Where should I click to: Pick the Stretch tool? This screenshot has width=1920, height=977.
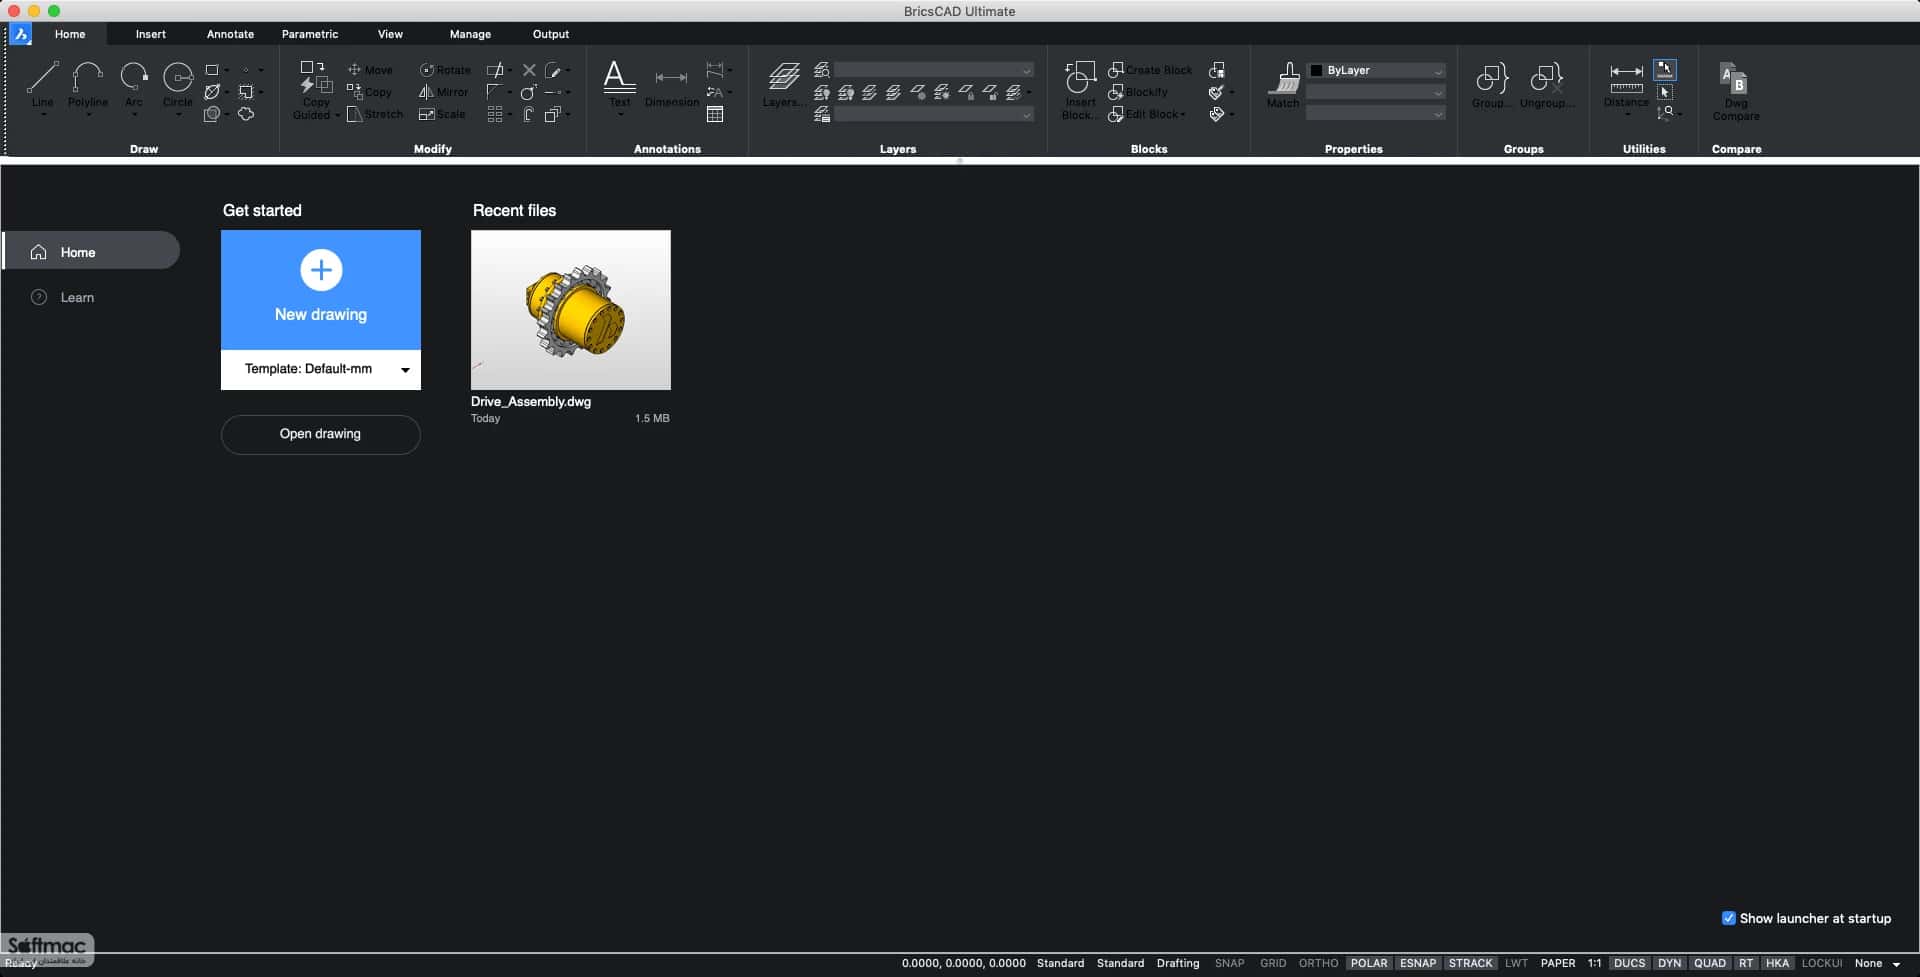click(375, 114)
